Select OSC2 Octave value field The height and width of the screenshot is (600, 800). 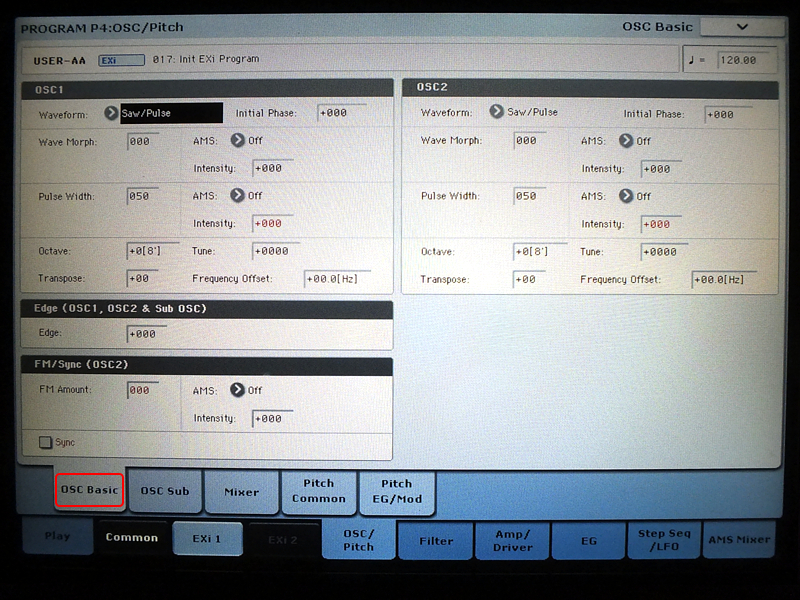tap(540, 252)
